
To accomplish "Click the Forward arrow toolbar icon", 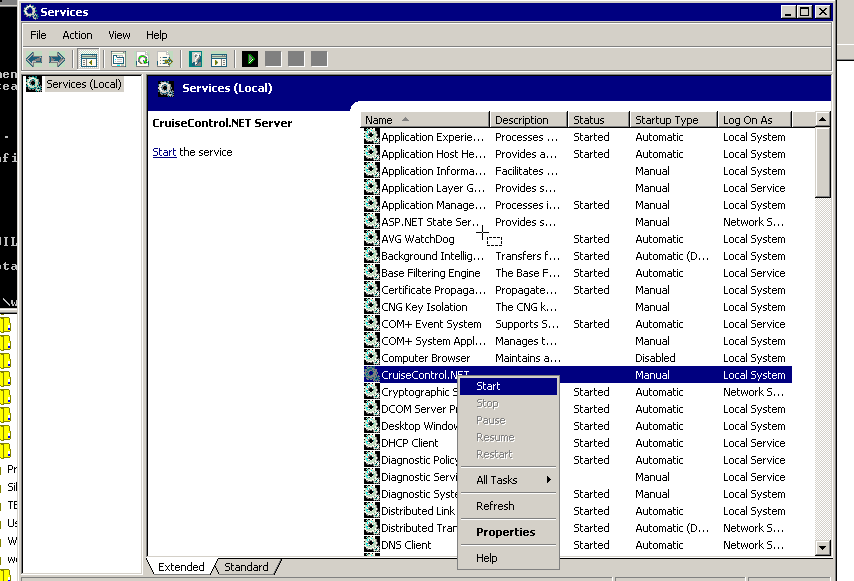I will pos(57,59).
